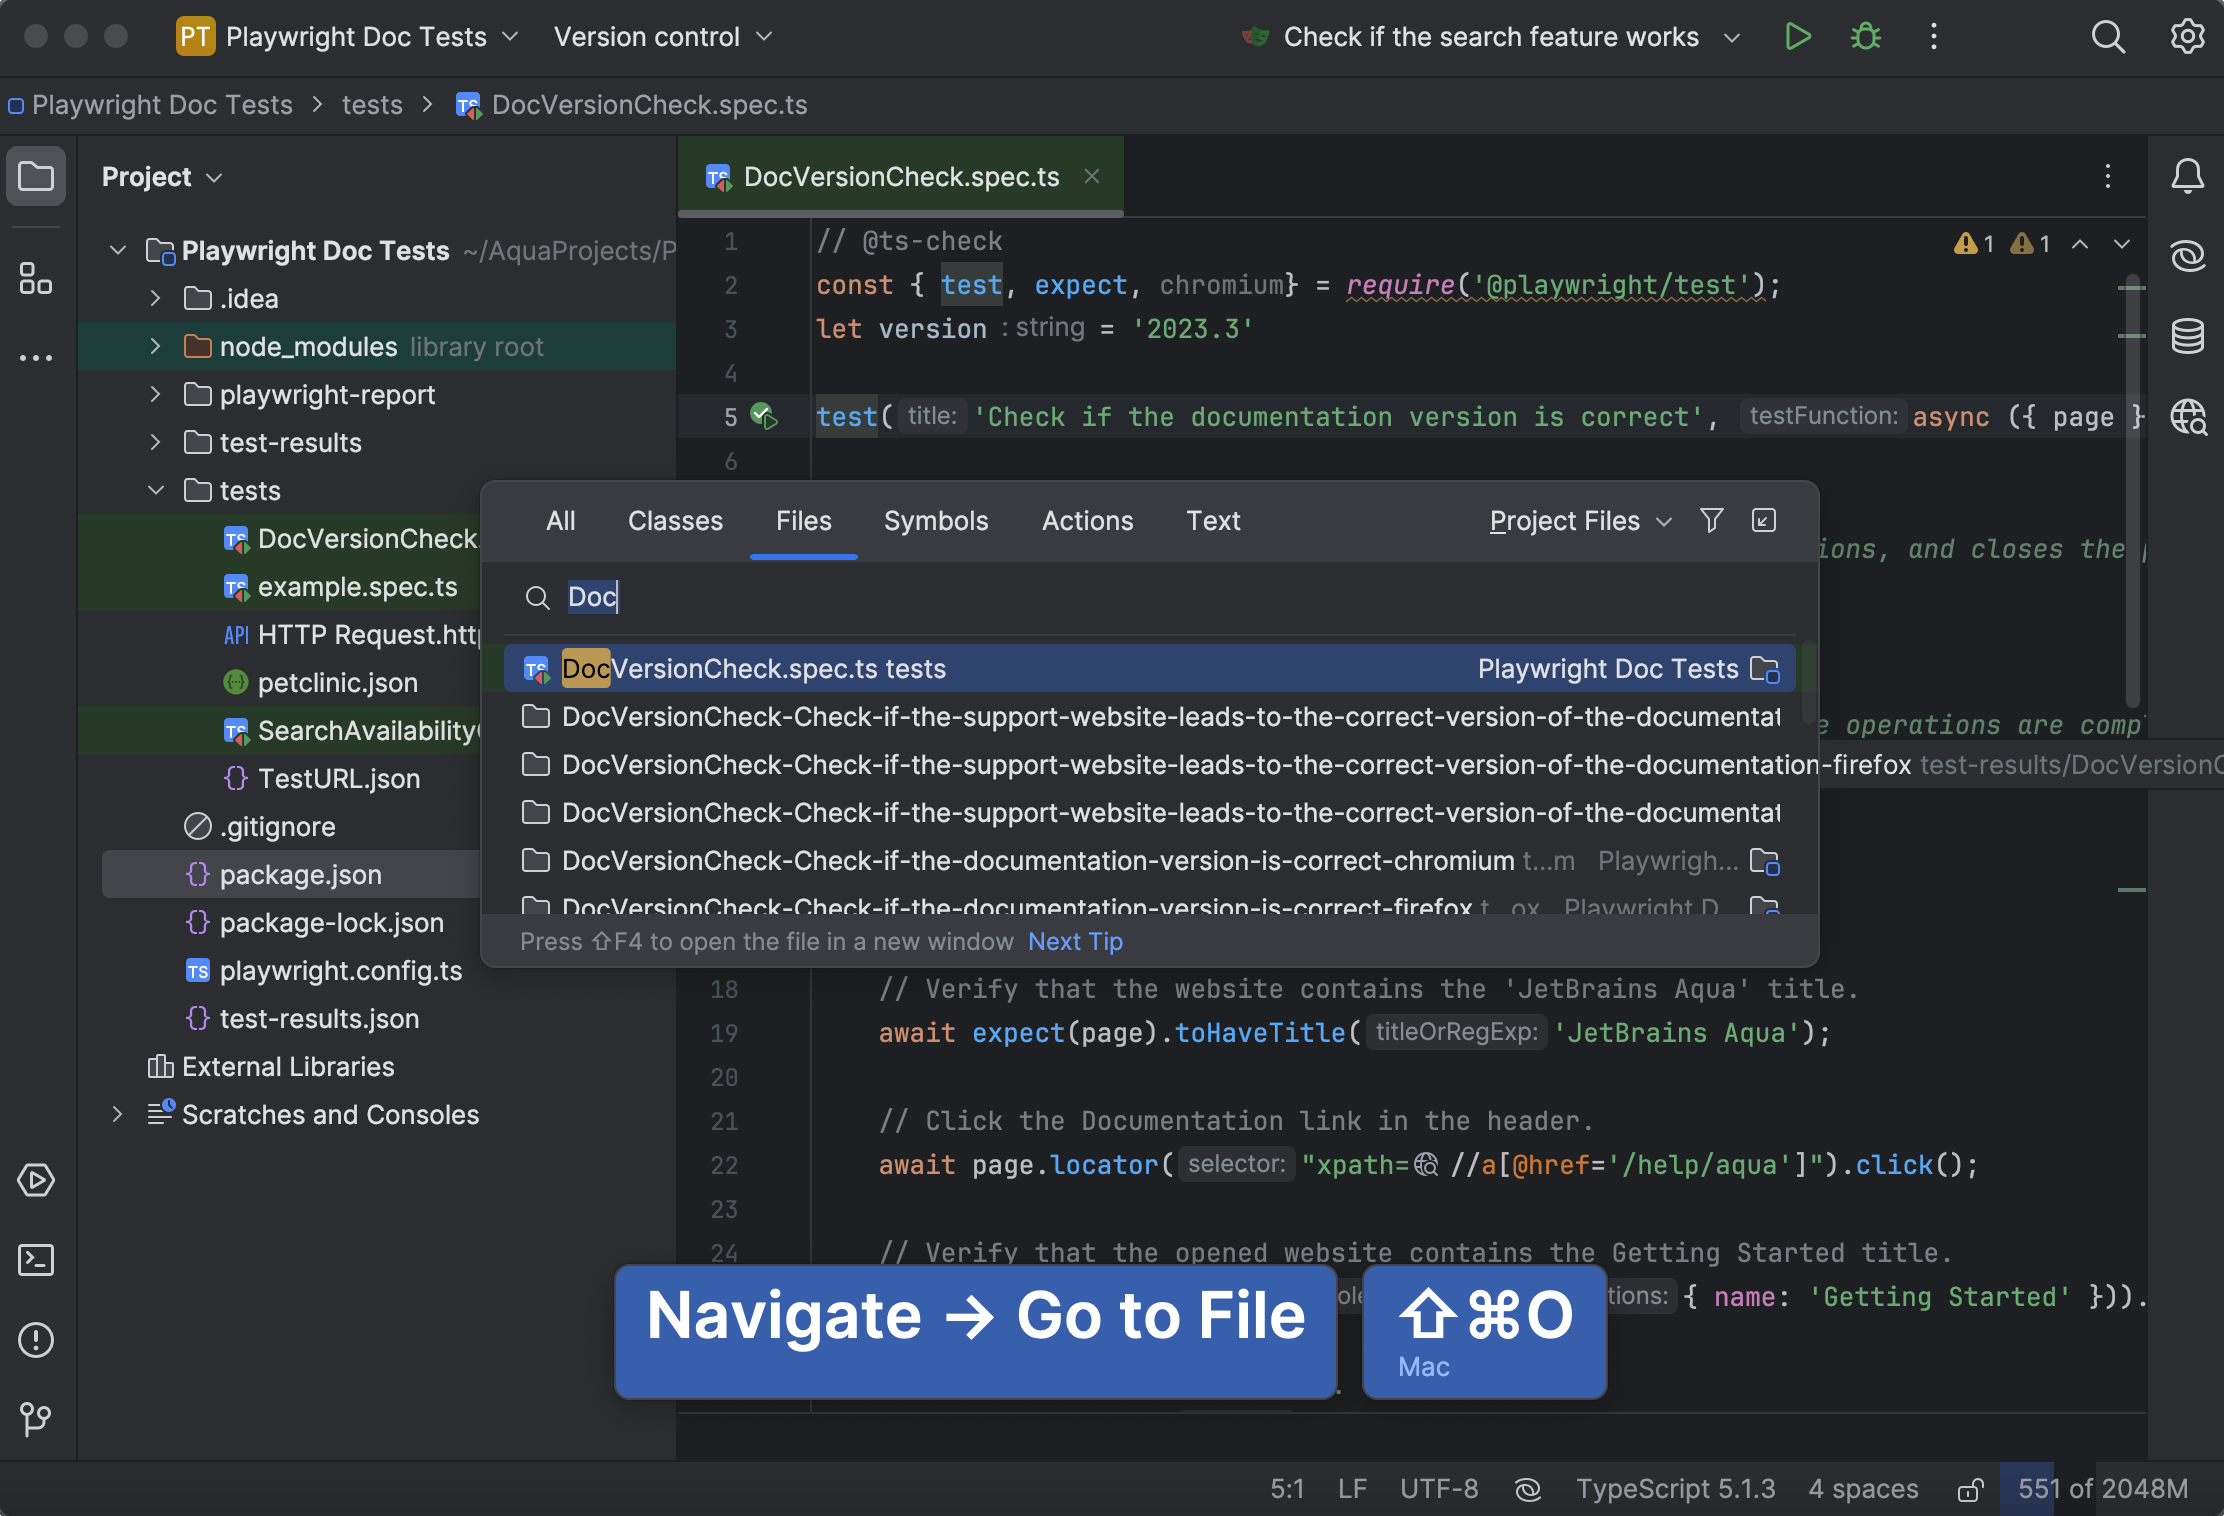Image resolution: width=2224 pixels, height=1516 pixels.
Task: Open the Version control menu
Action: (662, 37)
